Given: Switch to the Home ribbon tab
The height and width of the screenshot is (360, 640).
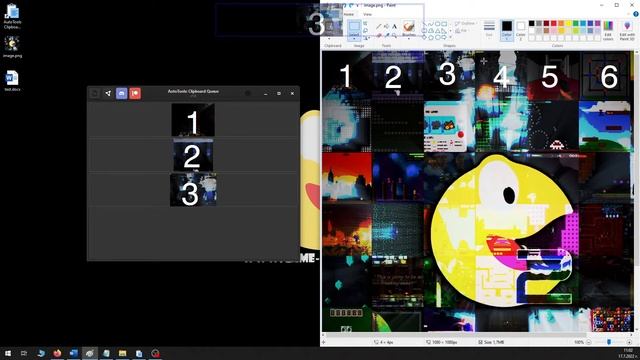Looking at the screenshot, I should (x=349, y=14).
